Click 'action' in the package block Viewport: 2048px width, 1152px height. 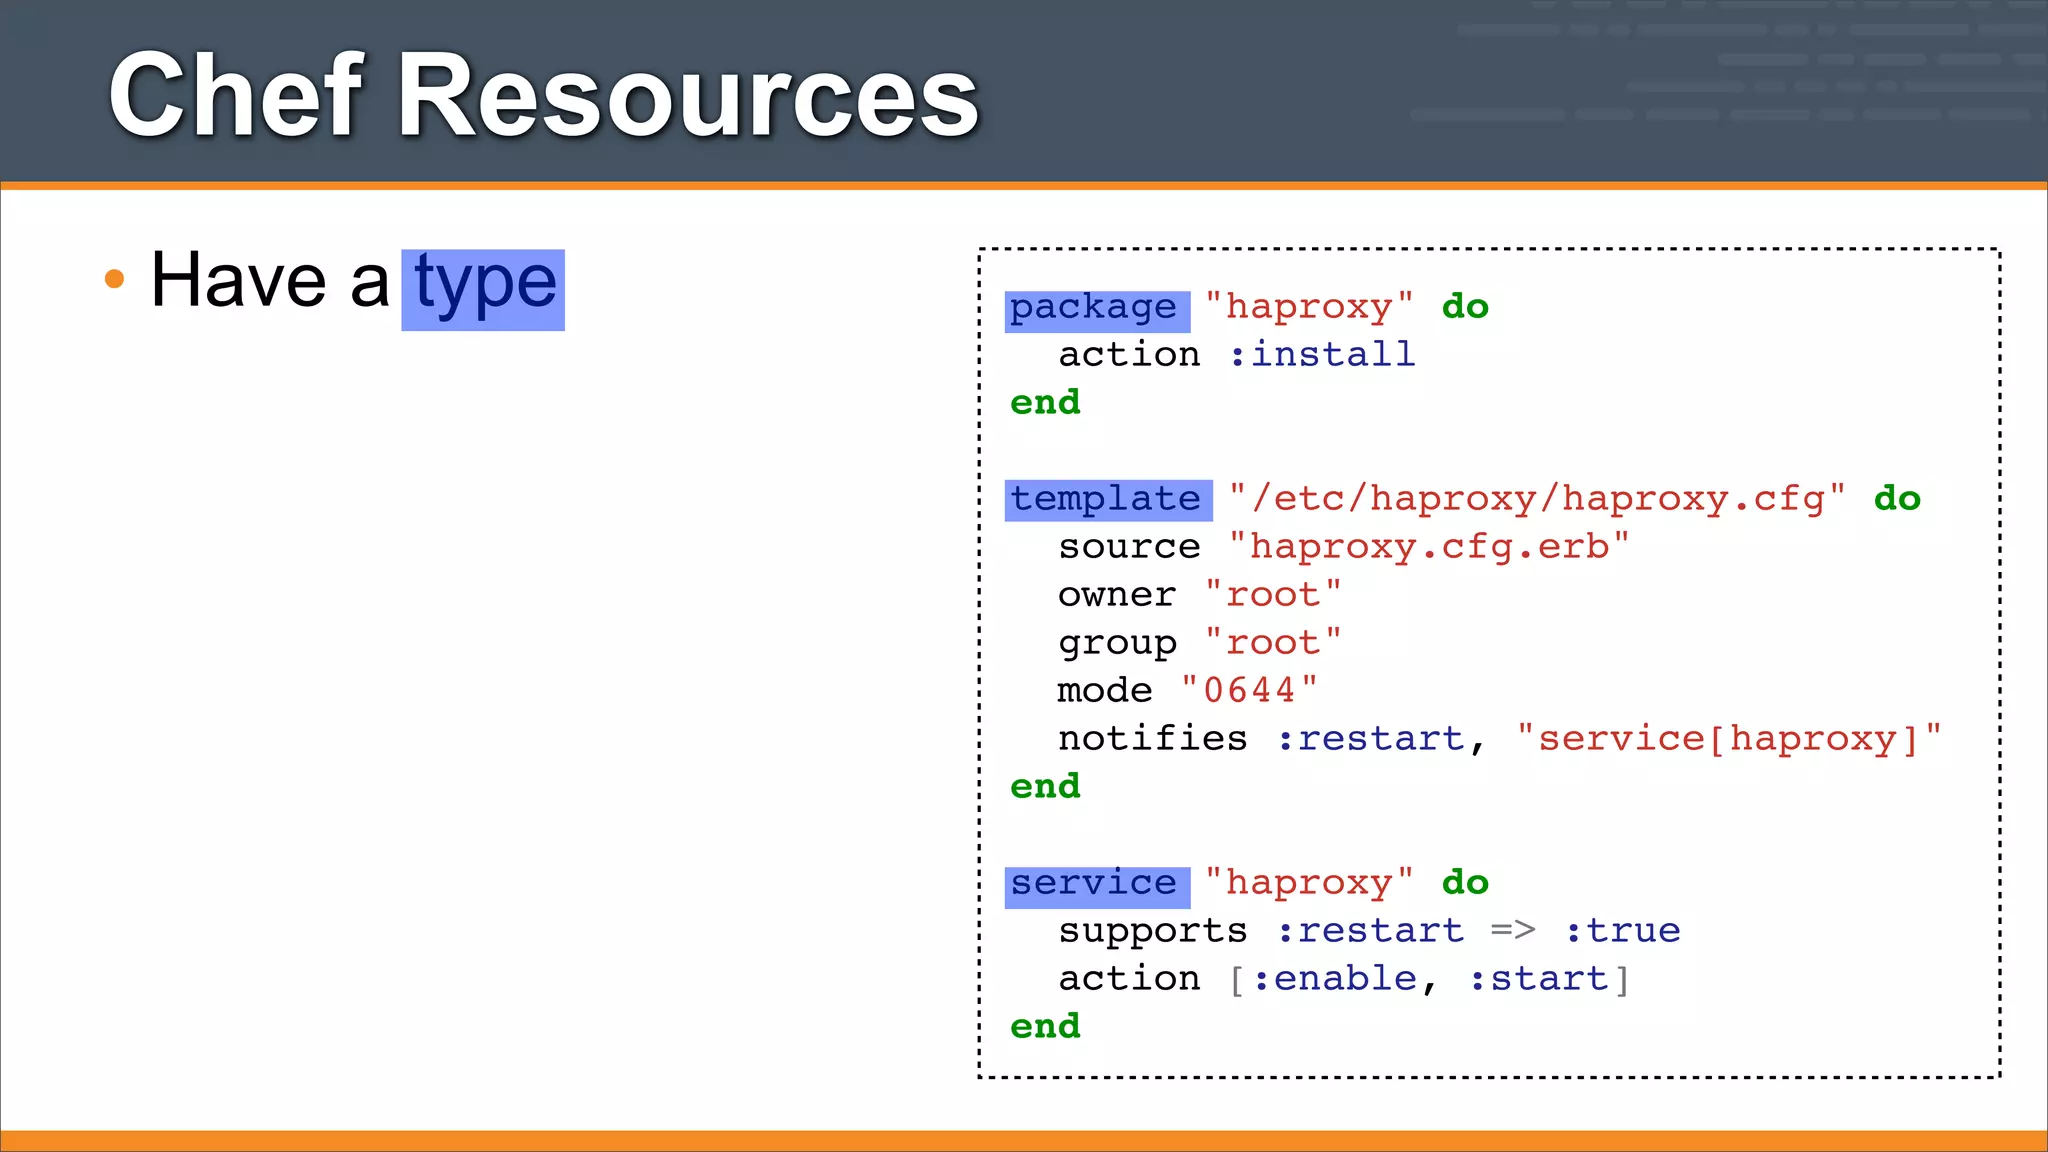1129,354
